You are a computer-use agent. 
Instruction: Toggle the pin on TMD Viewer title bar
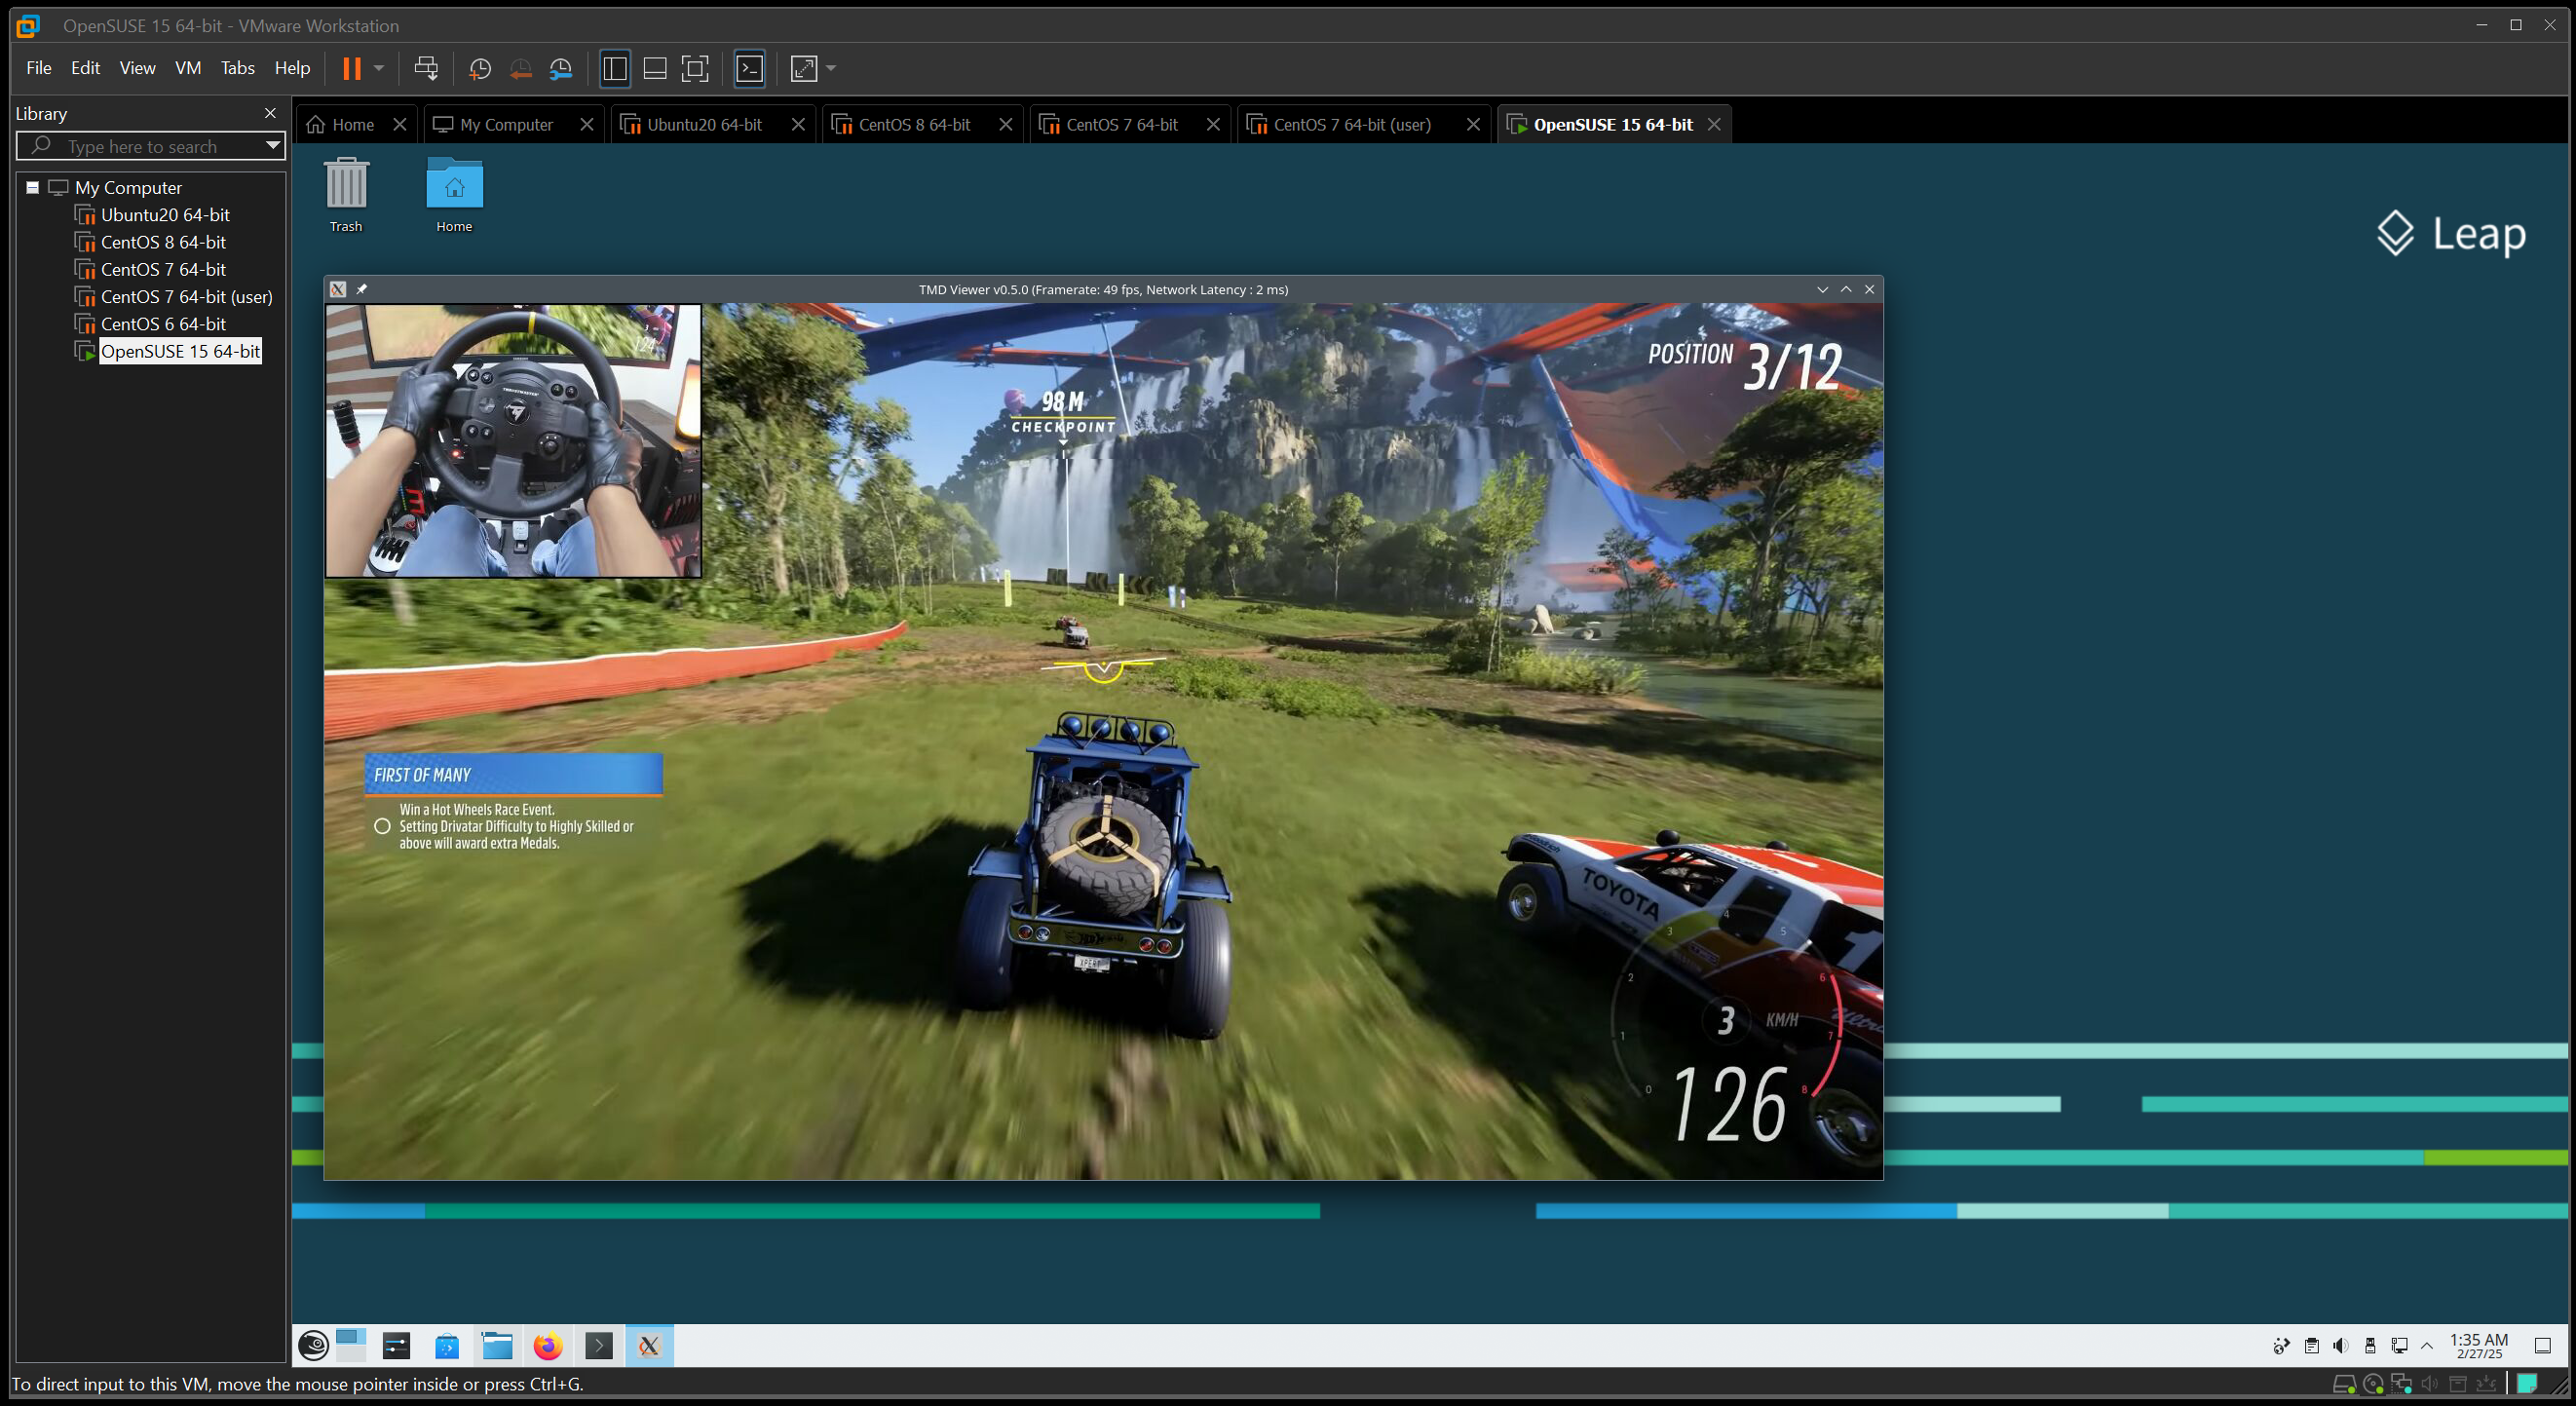pyautogui.click(x=362, y=289)
